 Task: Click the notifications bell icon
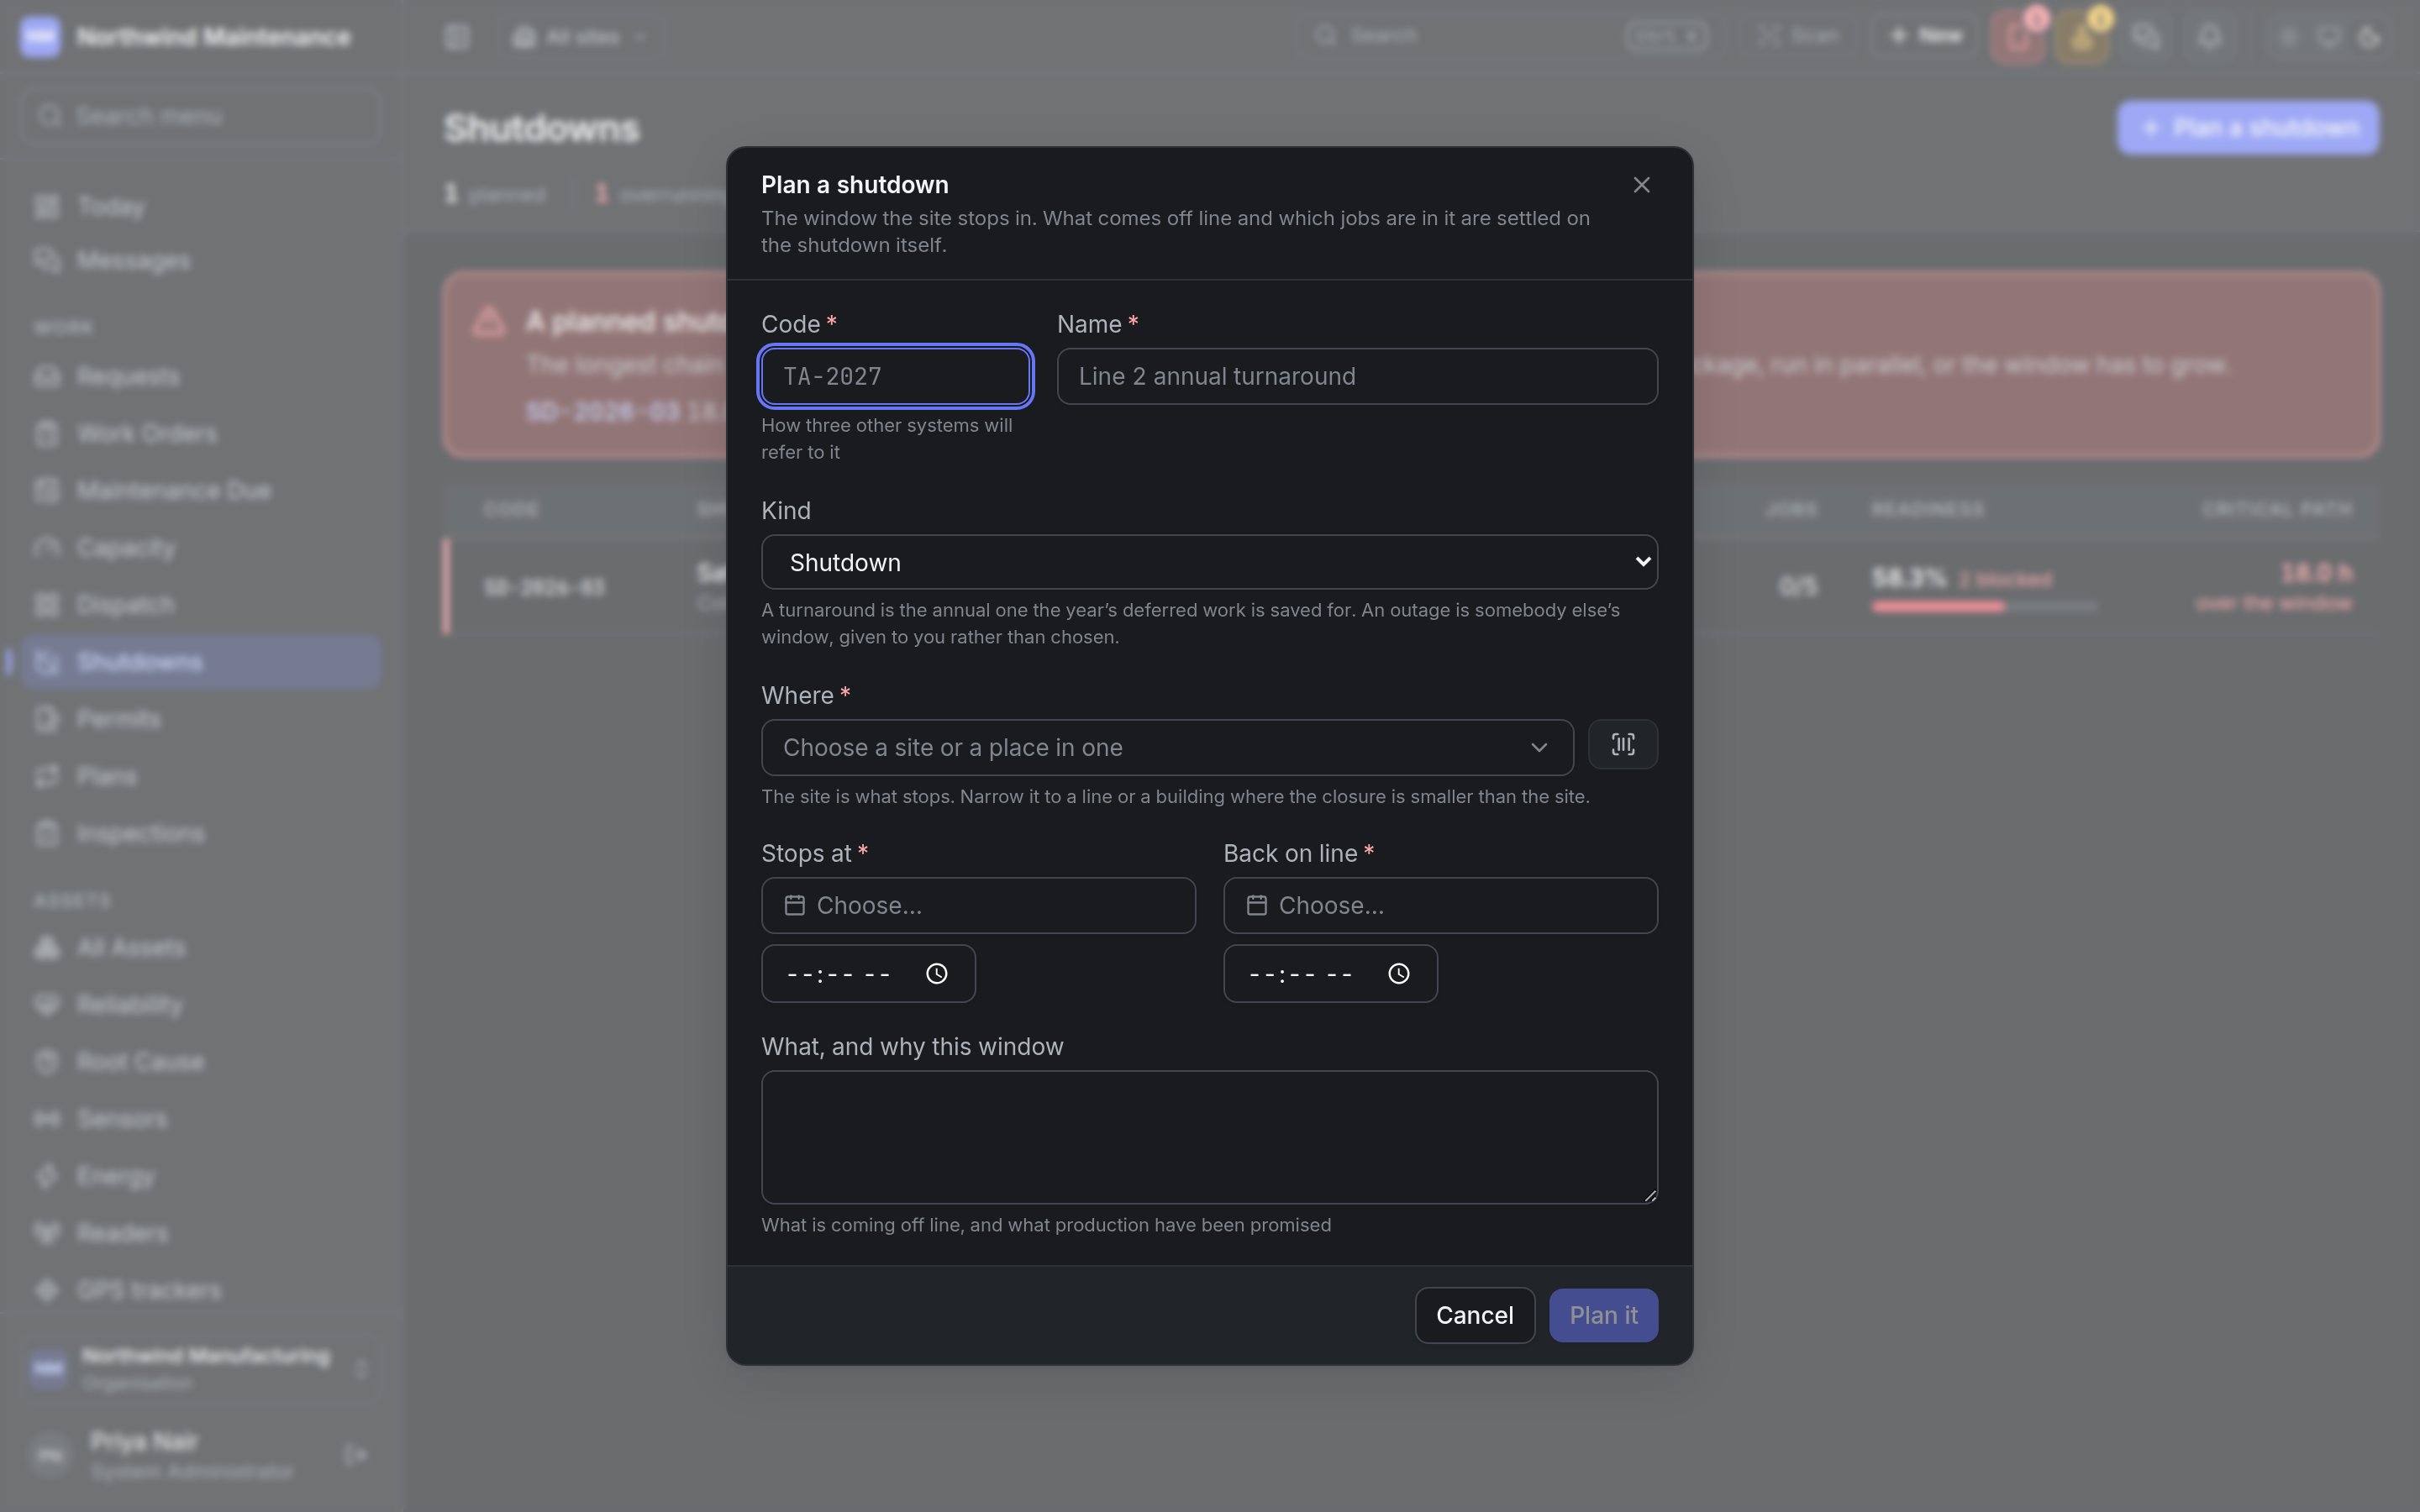2209,37
